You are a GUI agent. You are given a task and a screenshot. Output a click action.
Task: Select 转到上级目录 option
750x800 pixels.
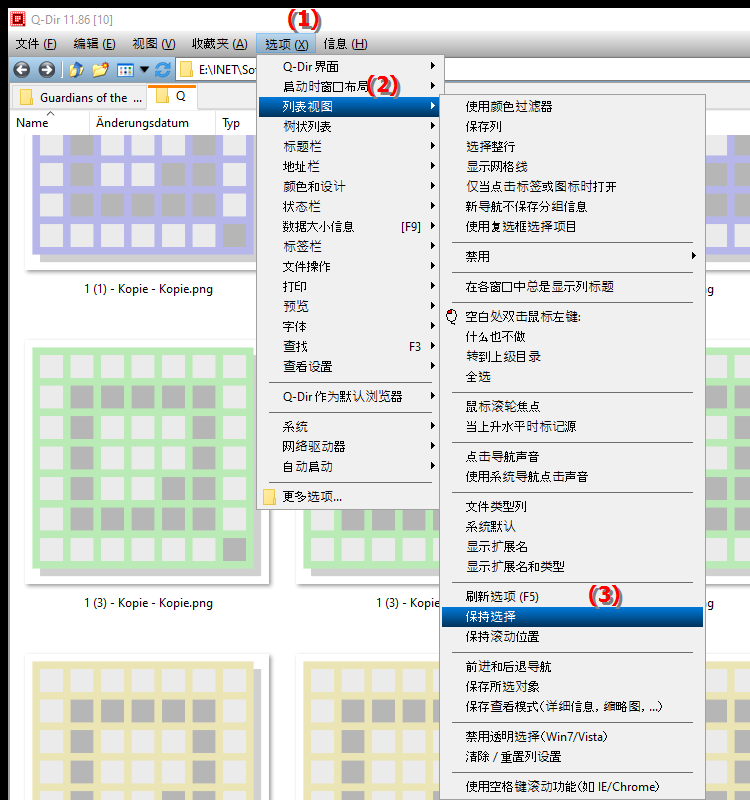pyautogui.click(x=572, y=356)
